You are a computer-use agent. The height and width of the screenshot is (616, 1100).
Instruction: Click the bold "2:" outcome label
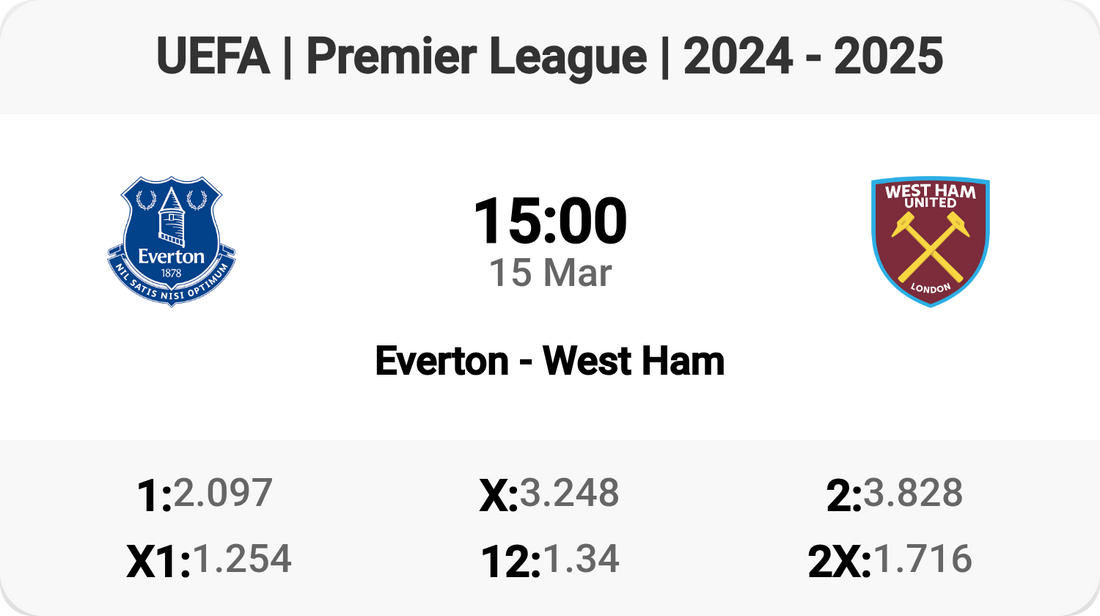click(x=844, y=496)
